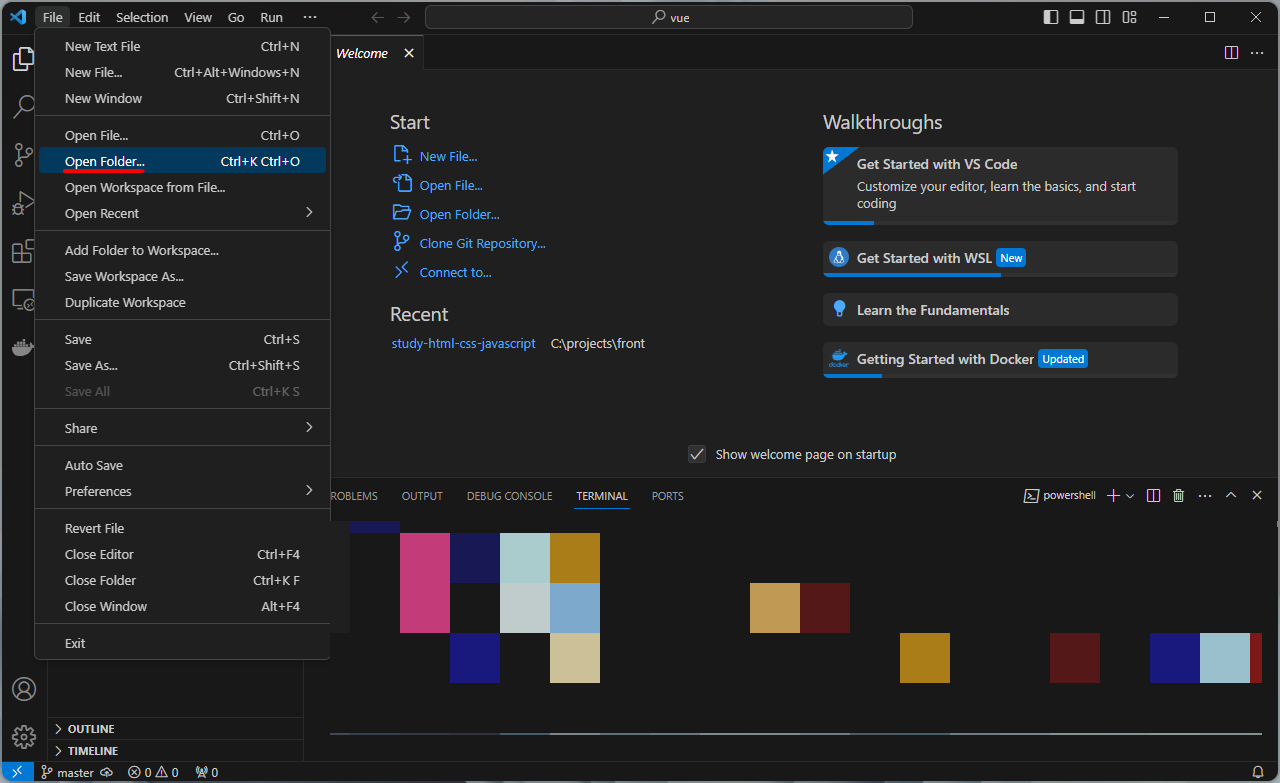This screenshot has width=1280, height=783.
Task: Expand the Preferences submenu
Action: 182,491
